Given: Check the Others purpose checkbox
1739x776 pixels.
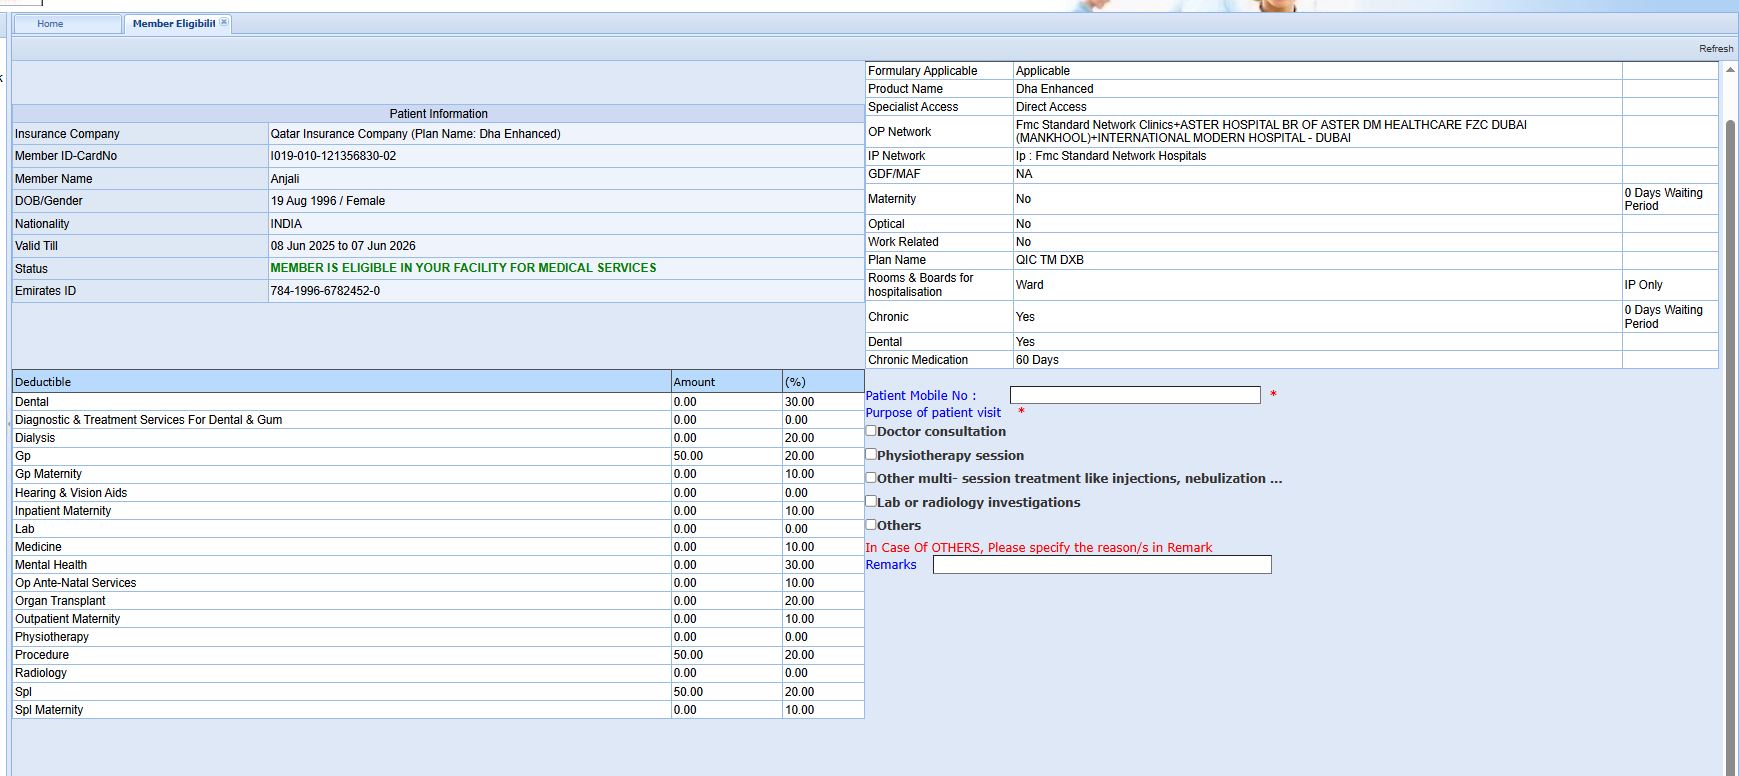Looking at the screenshot, I should 871,524.
